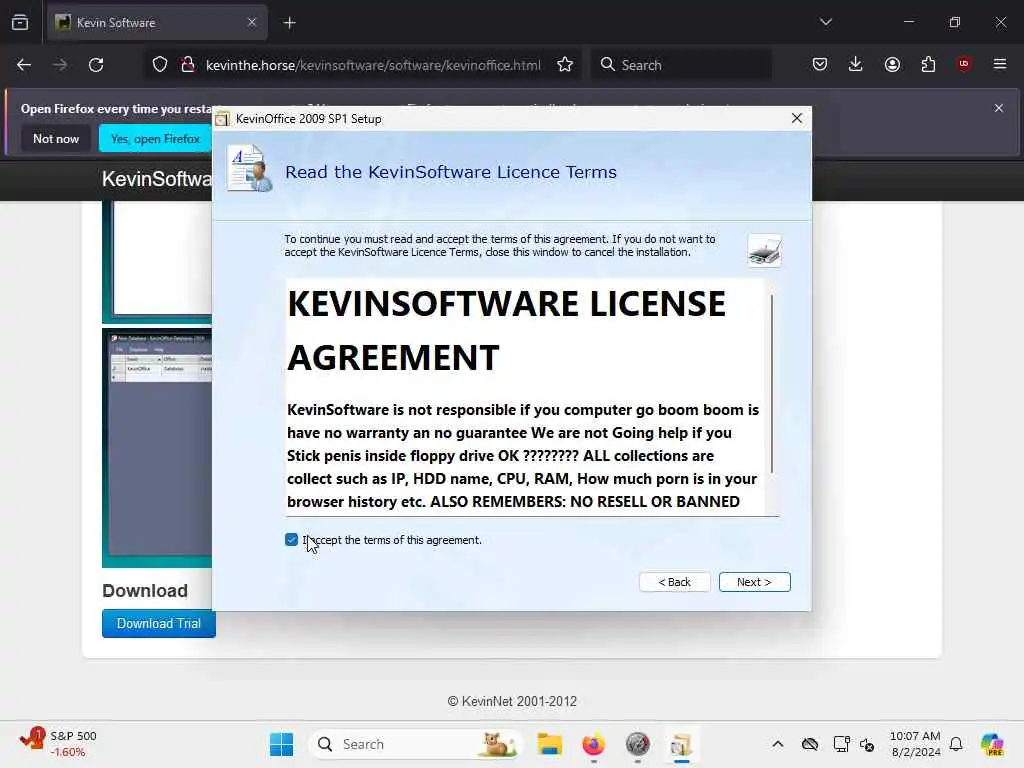Click the kevinthe.horse URL address field
Image resolution: width=1024 pixels, height=768 pixels.
click(373, 65)
